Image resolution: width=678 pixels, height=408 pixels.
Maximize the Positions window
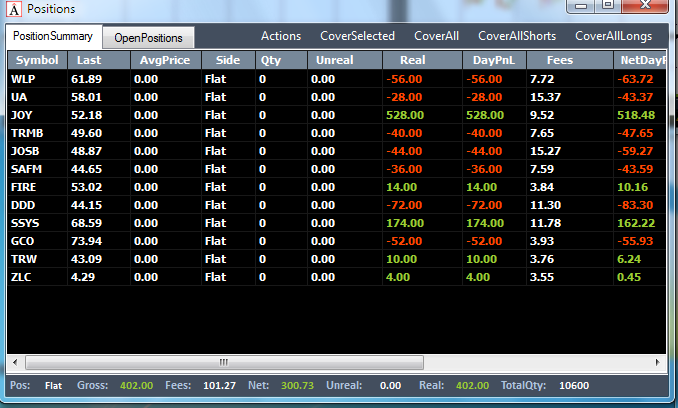coord(608,5)
